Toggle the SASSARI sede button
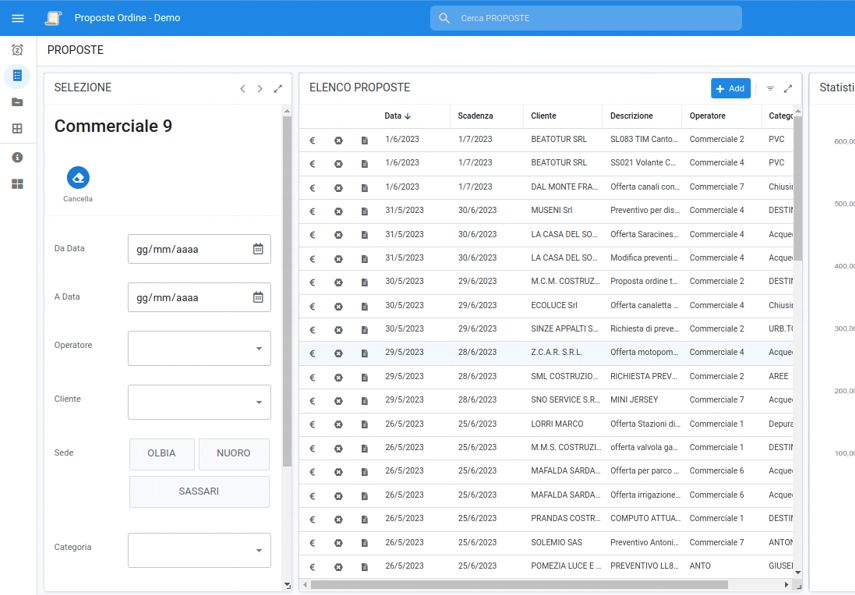This screenshot has width=855, height=595. (x=199, y=491)
